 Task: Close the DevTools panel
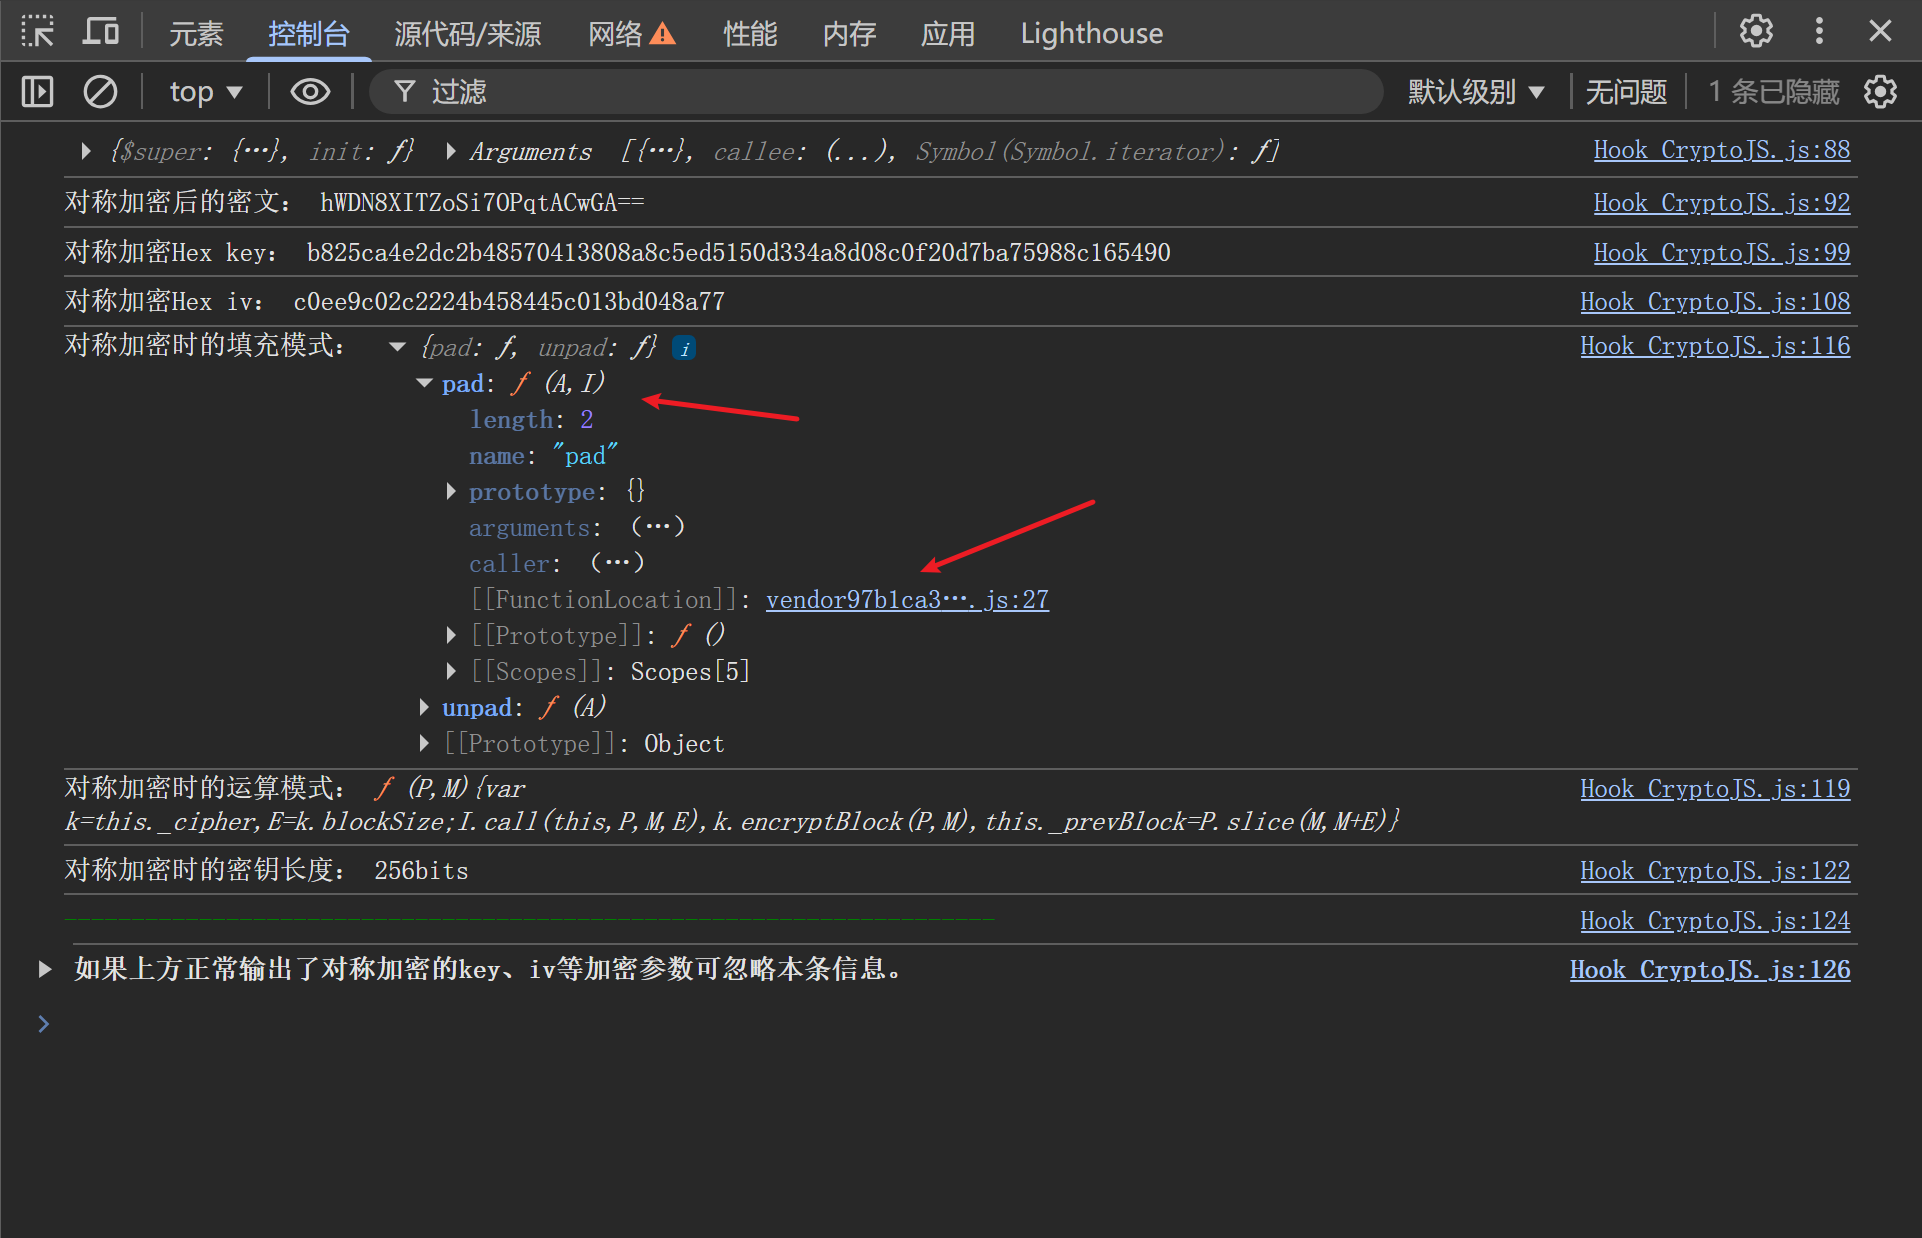click(1880, 31)
